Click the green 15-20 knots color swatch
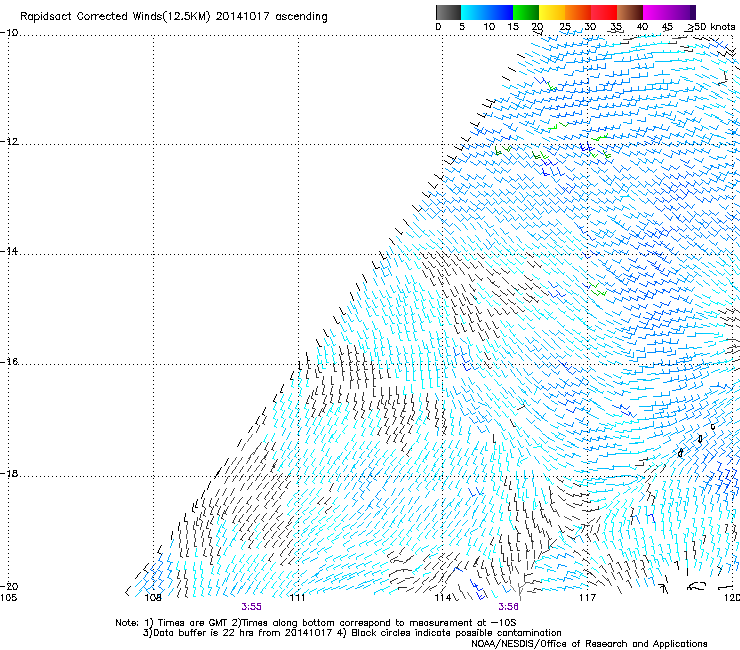Screen dimensions: 740x650 point(526,12)
